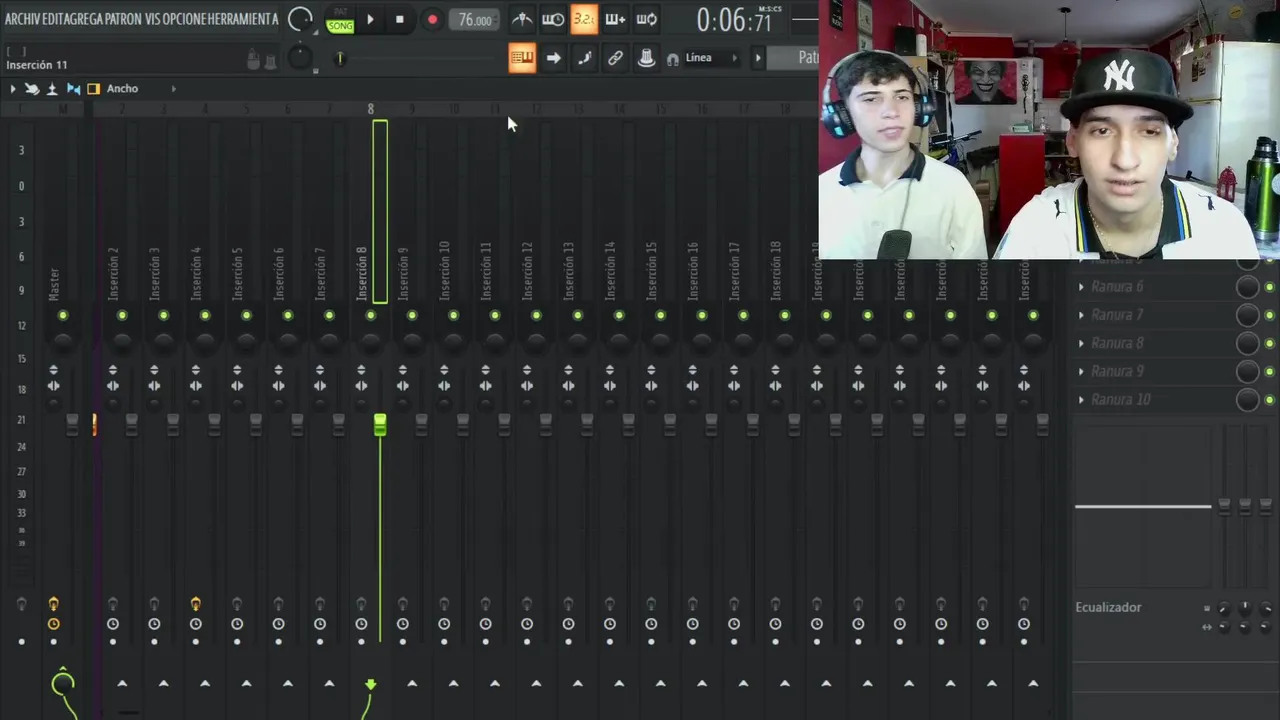The height and width of the screenshot is (720, 1280).
Task: Toggle typing keyboard to piano icon
Action: (522, 58)
